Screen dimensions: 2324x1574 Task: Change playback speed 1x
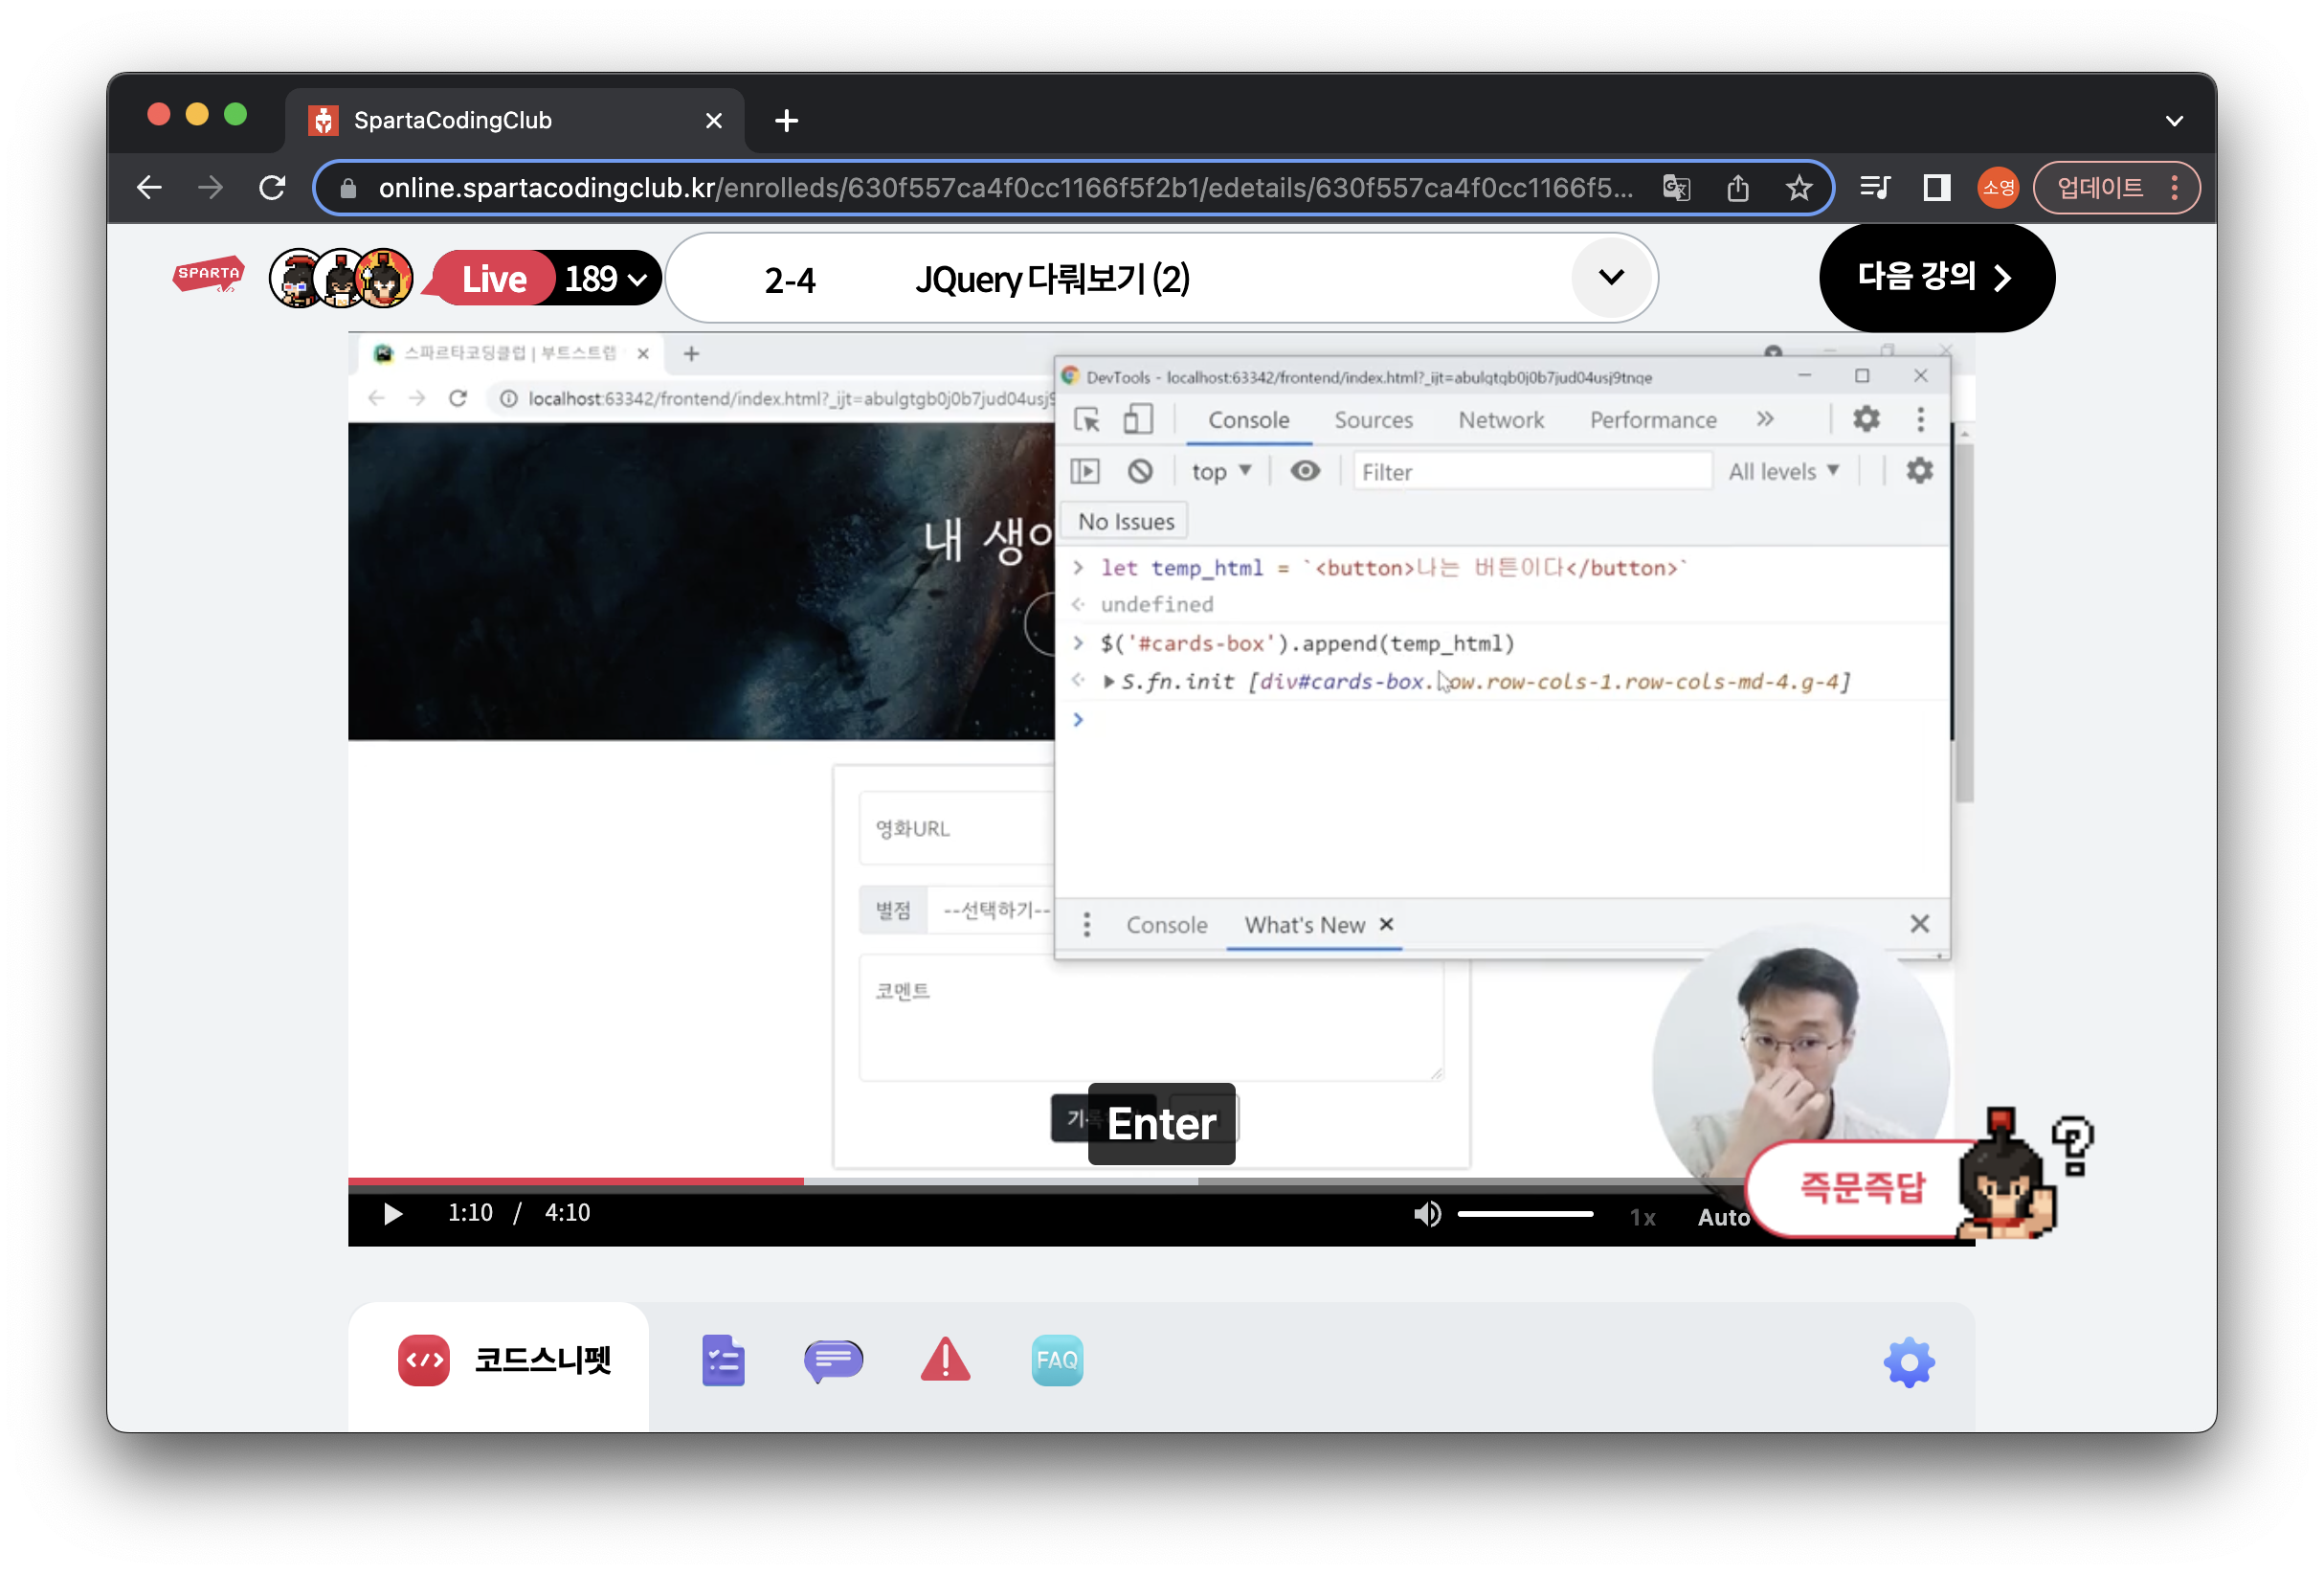point(1643,1217)
